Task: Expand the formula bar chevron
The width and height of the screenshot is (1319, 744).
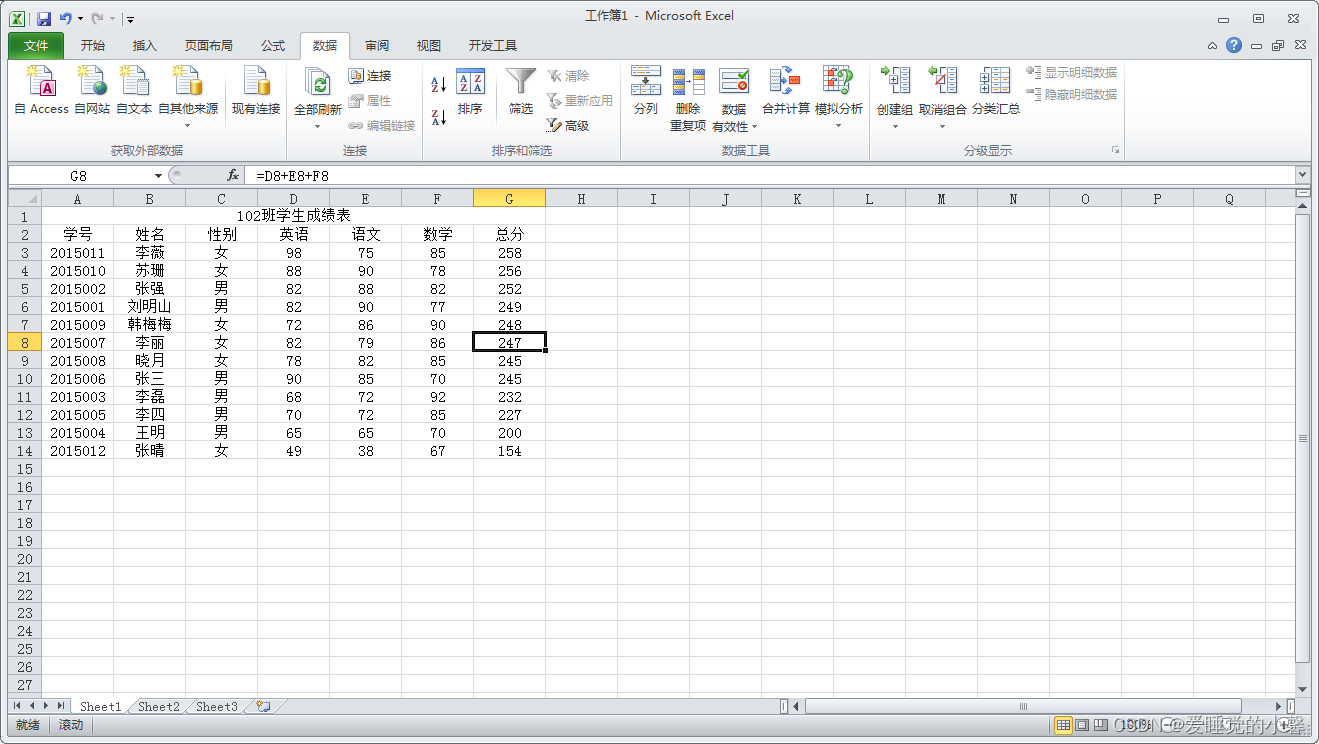Action: click(1302, 175)
